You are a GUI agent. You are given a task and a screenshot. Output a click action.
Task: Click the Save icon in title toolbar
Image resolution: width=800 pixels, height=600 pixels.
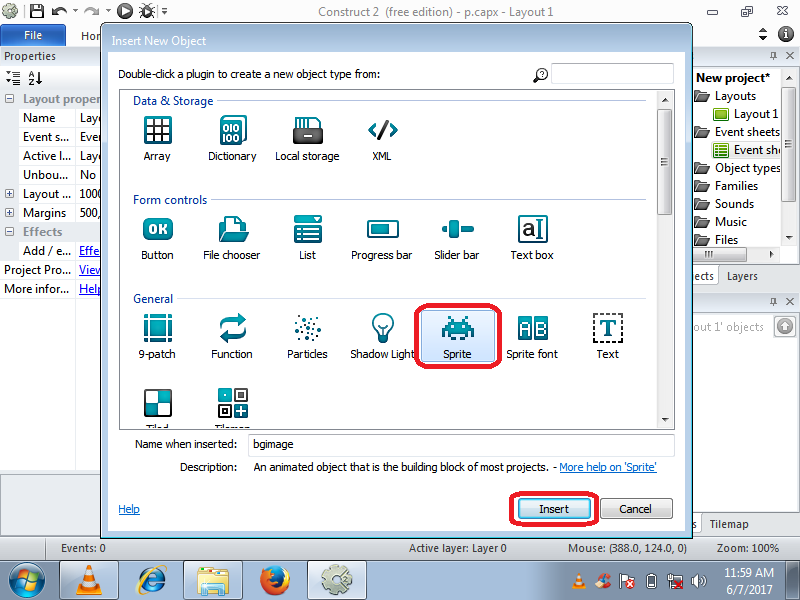click(x=36, y=11)
